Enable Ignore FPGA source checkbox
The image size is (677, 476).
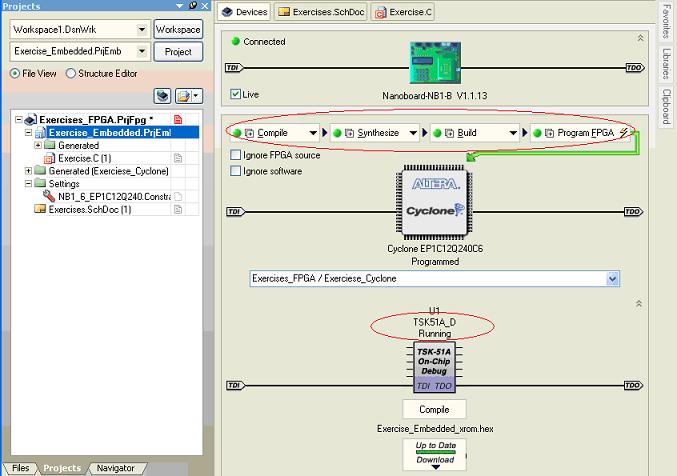(x=235, y=155)
